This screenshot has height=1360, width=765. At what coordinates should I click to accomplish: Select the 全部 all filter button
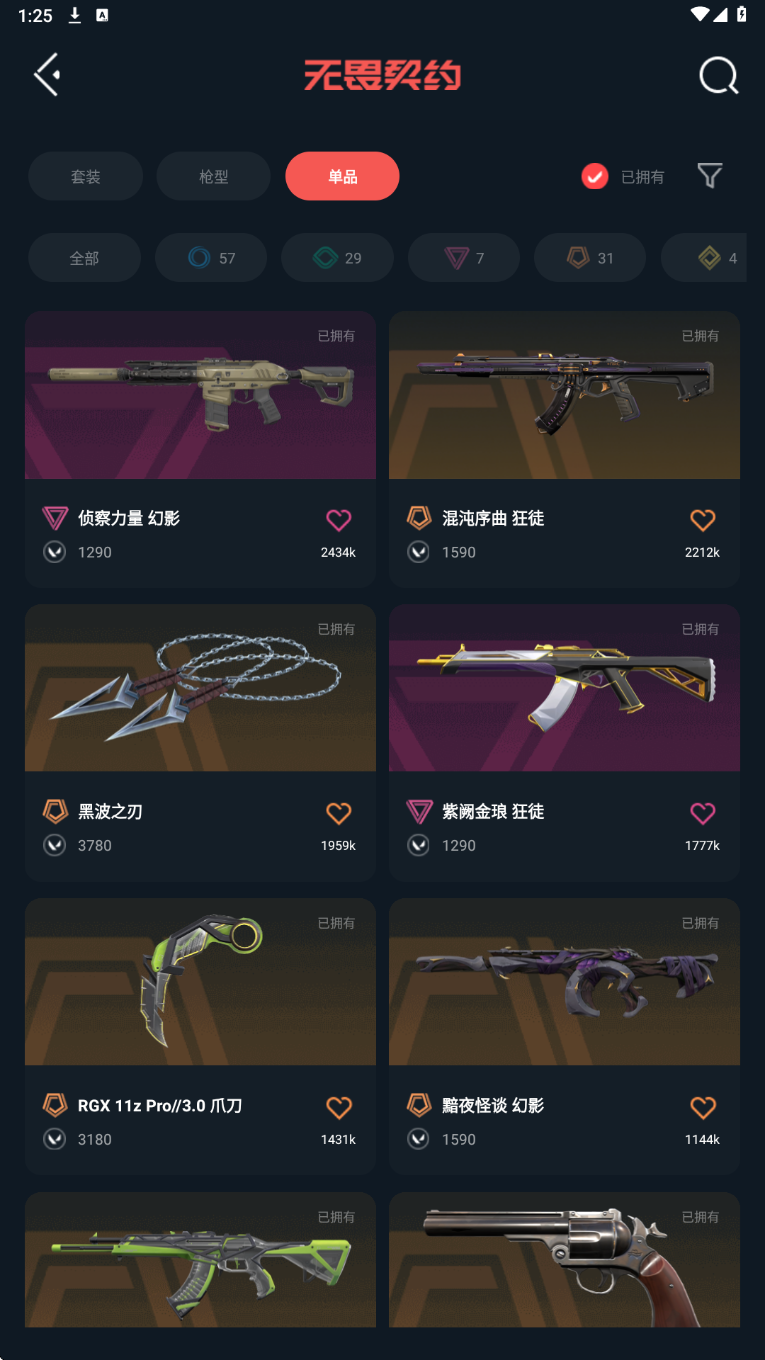[84, 258]
